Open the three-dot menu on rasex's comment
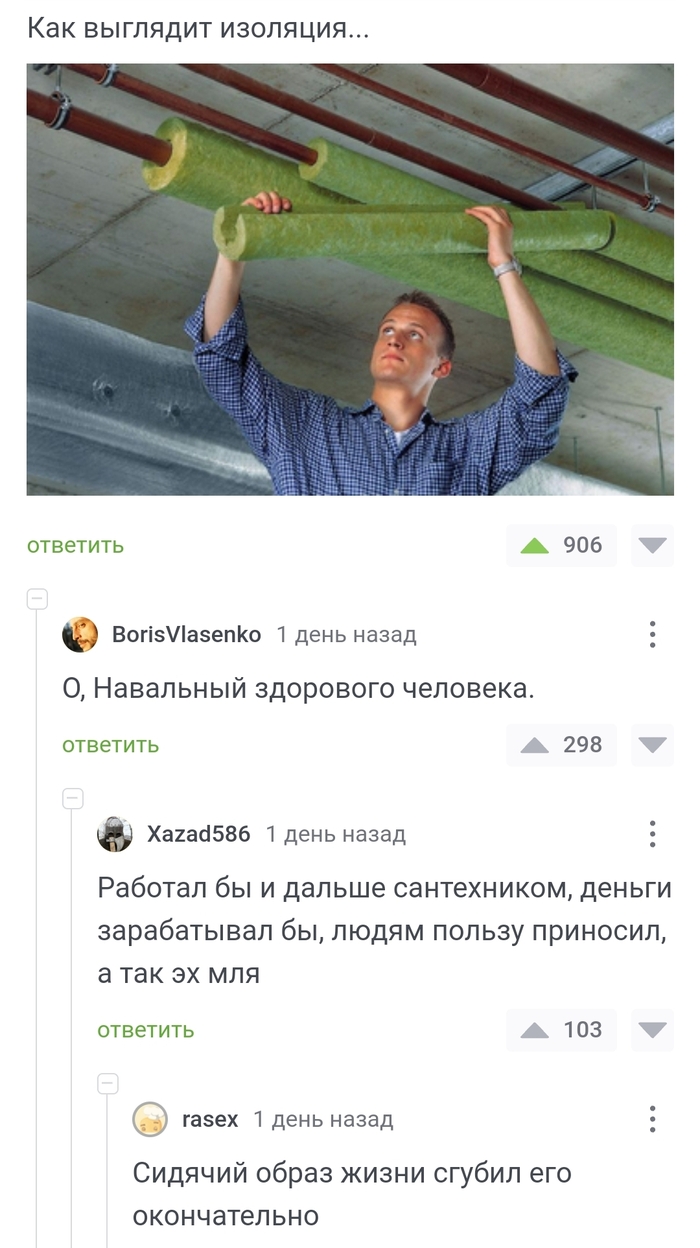Viewport: 700px width, 1248px height. [652, 1118]
